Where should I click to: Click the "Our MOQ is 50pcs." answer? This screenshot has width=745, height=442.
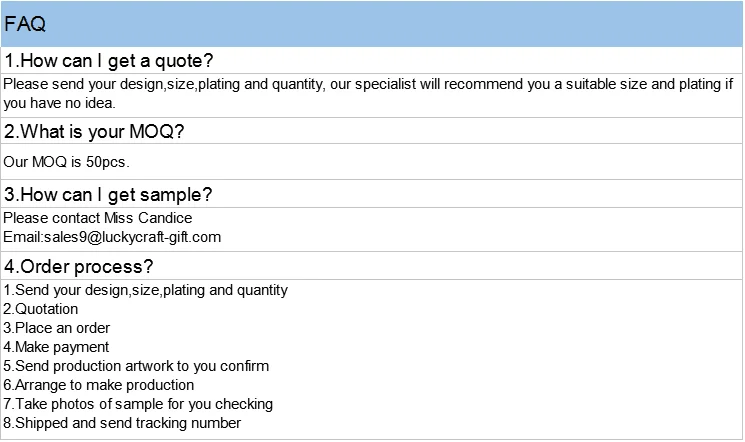tap(67, 161)
